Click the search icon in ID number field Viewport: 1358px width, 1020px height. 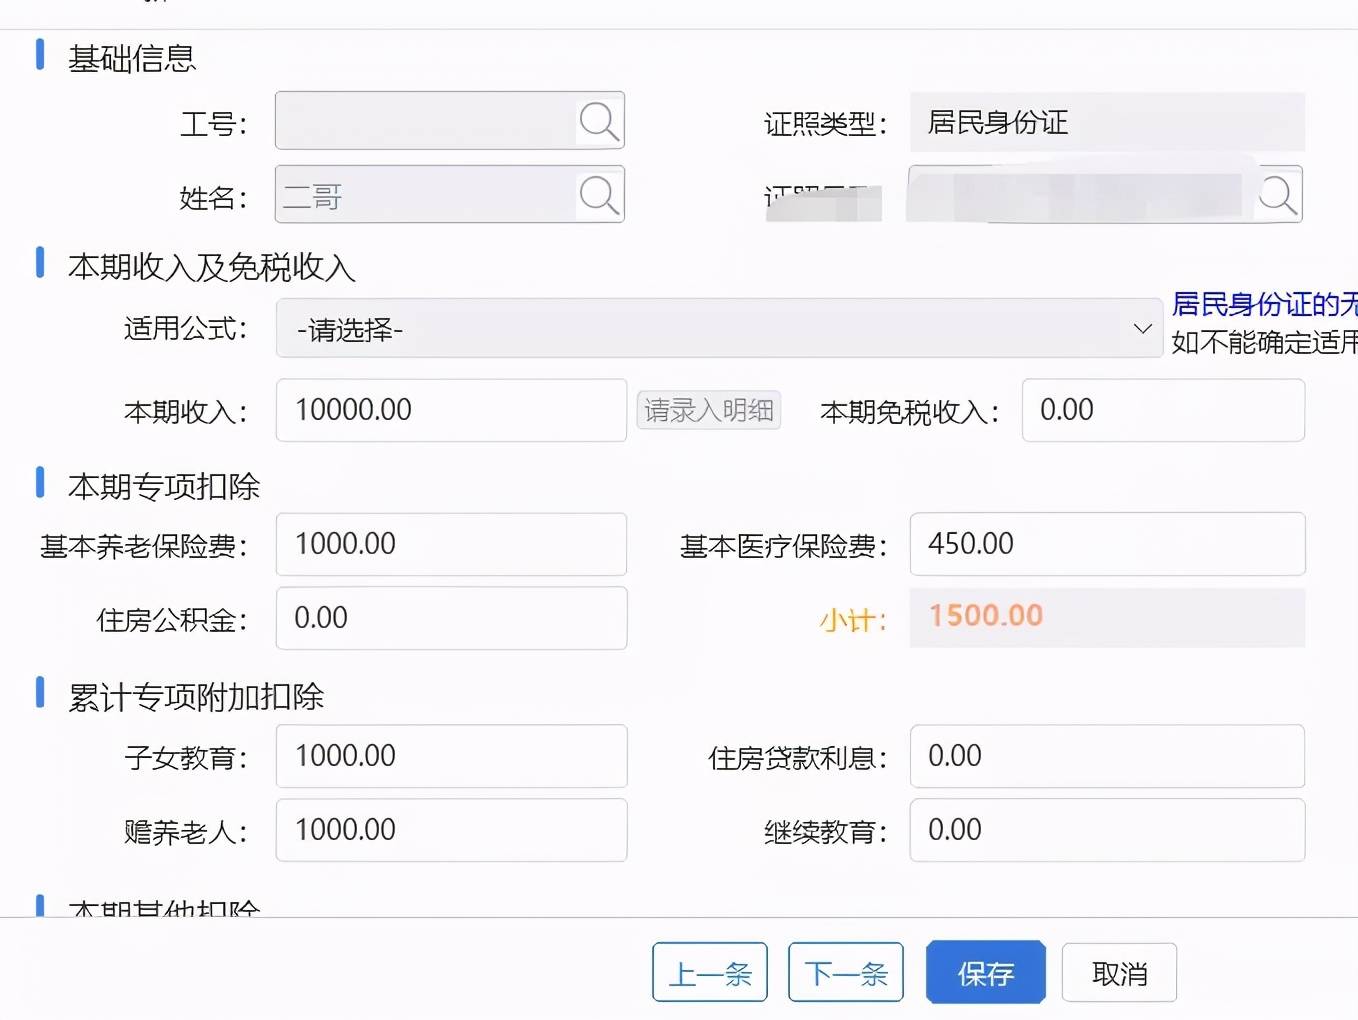point(1278,194)
